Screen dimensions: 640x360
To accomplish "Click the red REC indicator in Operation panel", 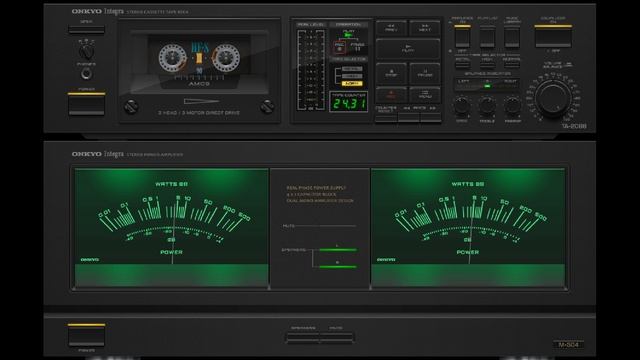I will pyautogui.click(x=339, y=48).
